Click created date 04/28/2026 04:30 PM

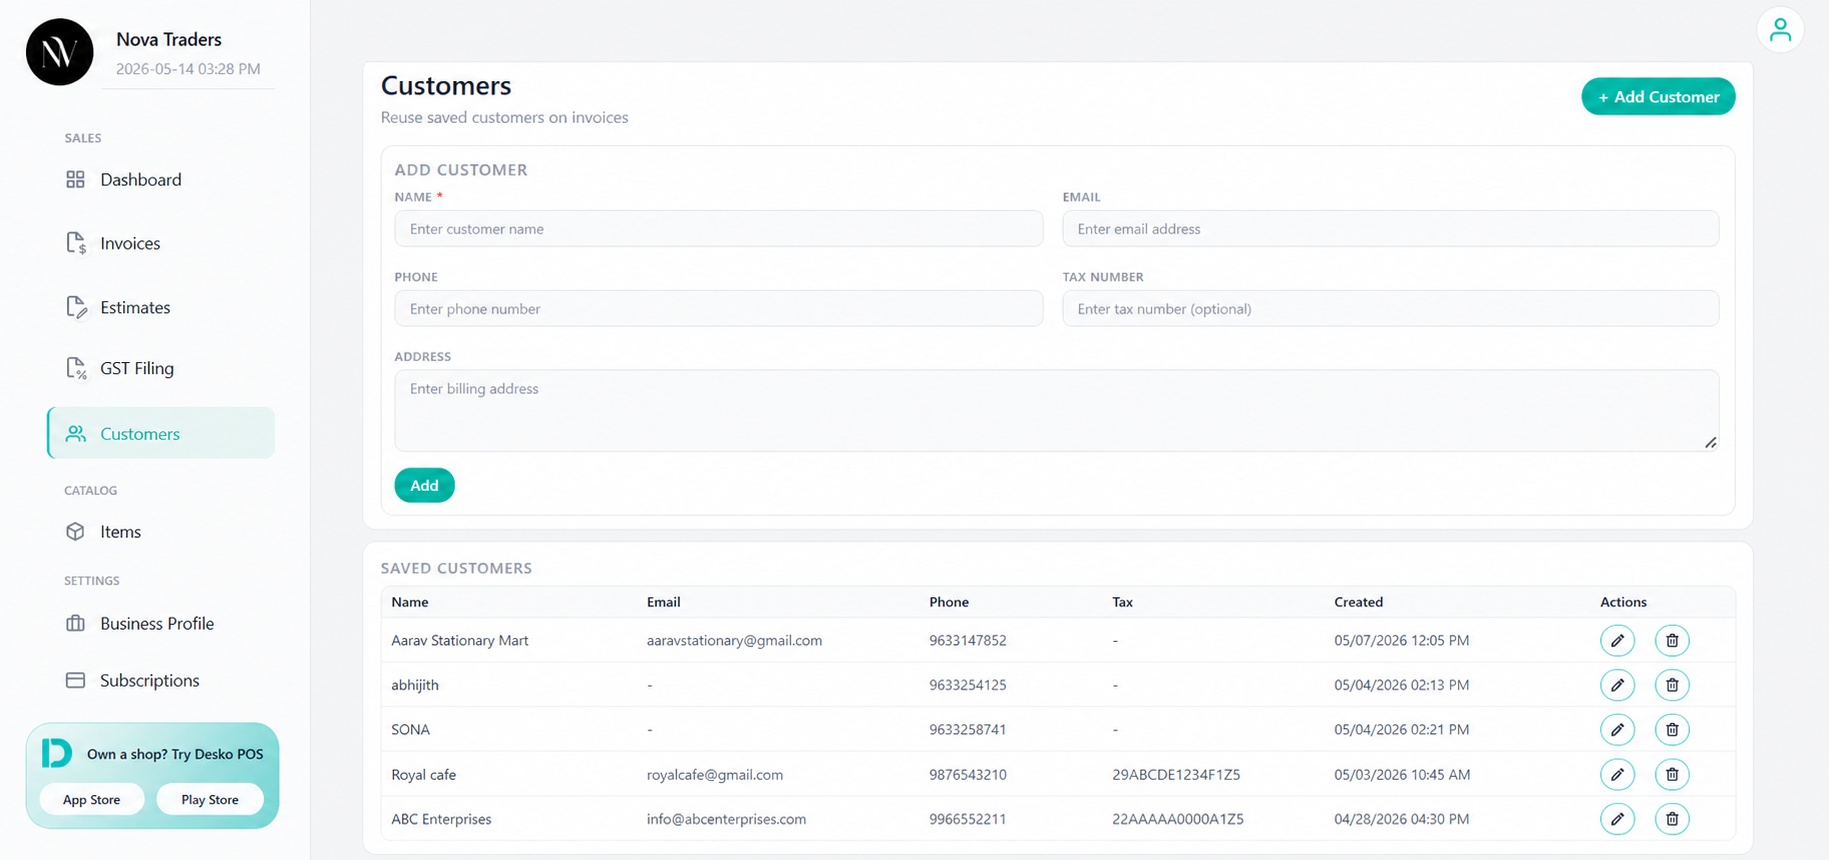coord(1402,819)
